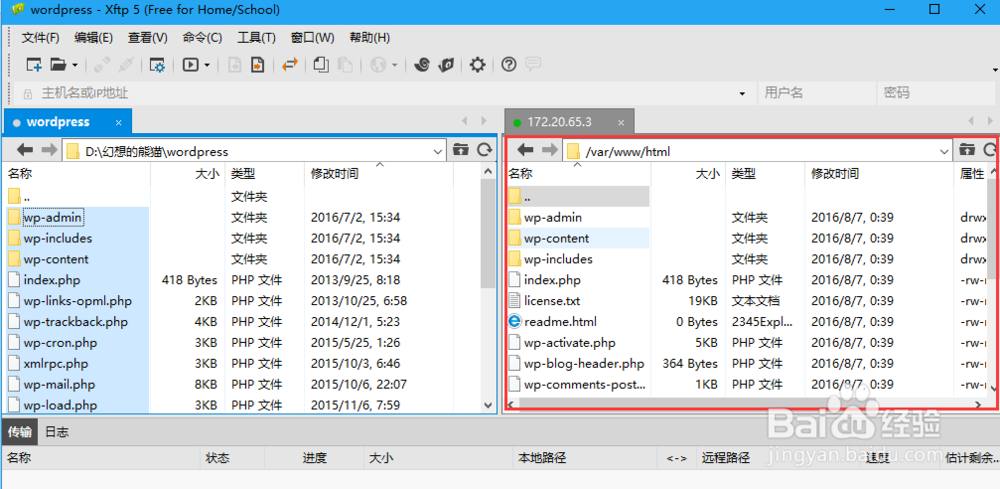Click the play-in-box terminal icon
Image resolution: width=1000 pixels, height=489 pixels.
191,64
